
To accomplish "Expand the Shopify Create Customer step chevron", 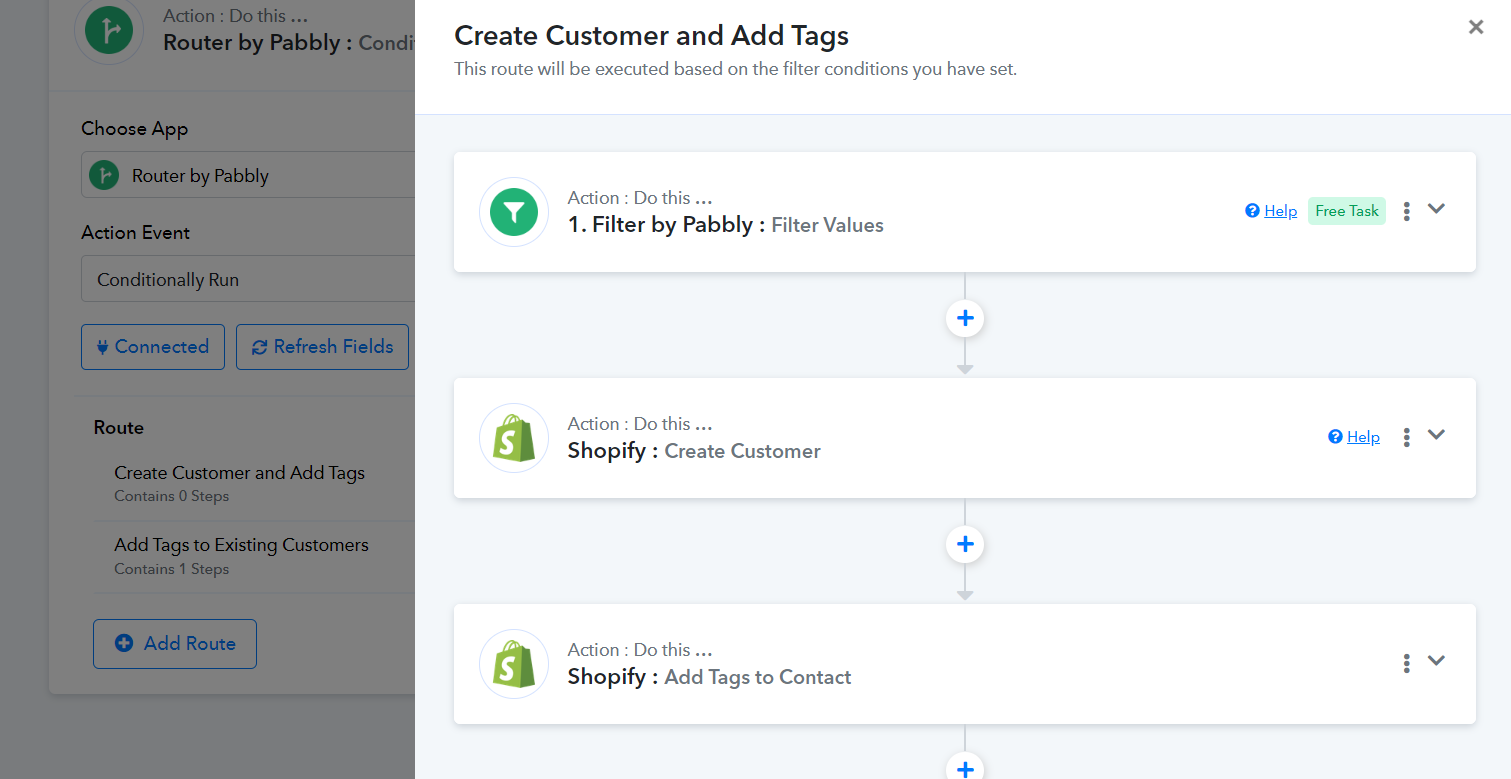I will [1436, 435].
